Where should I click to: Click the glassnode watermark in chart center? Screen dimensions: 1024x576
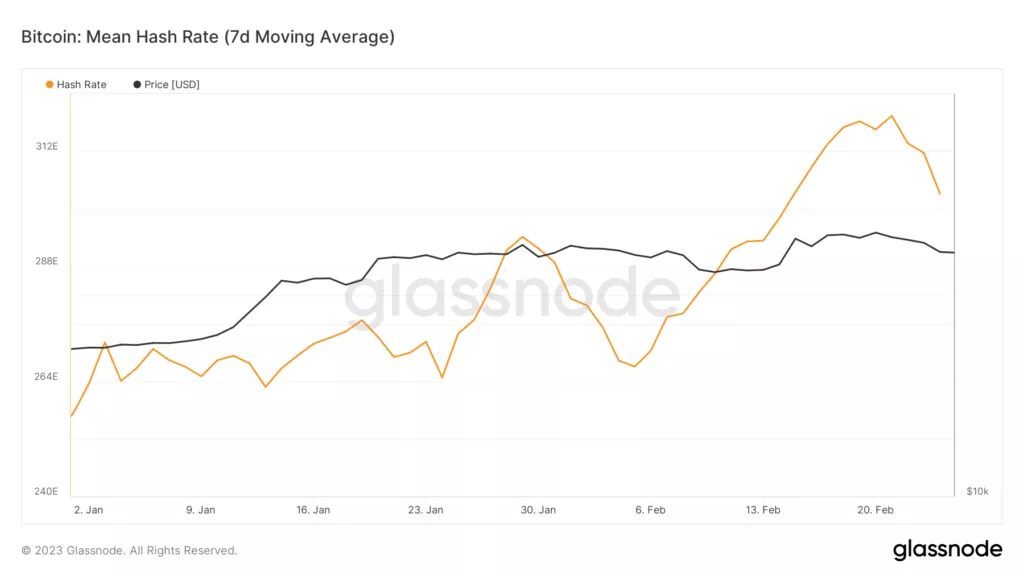point(512,292)
